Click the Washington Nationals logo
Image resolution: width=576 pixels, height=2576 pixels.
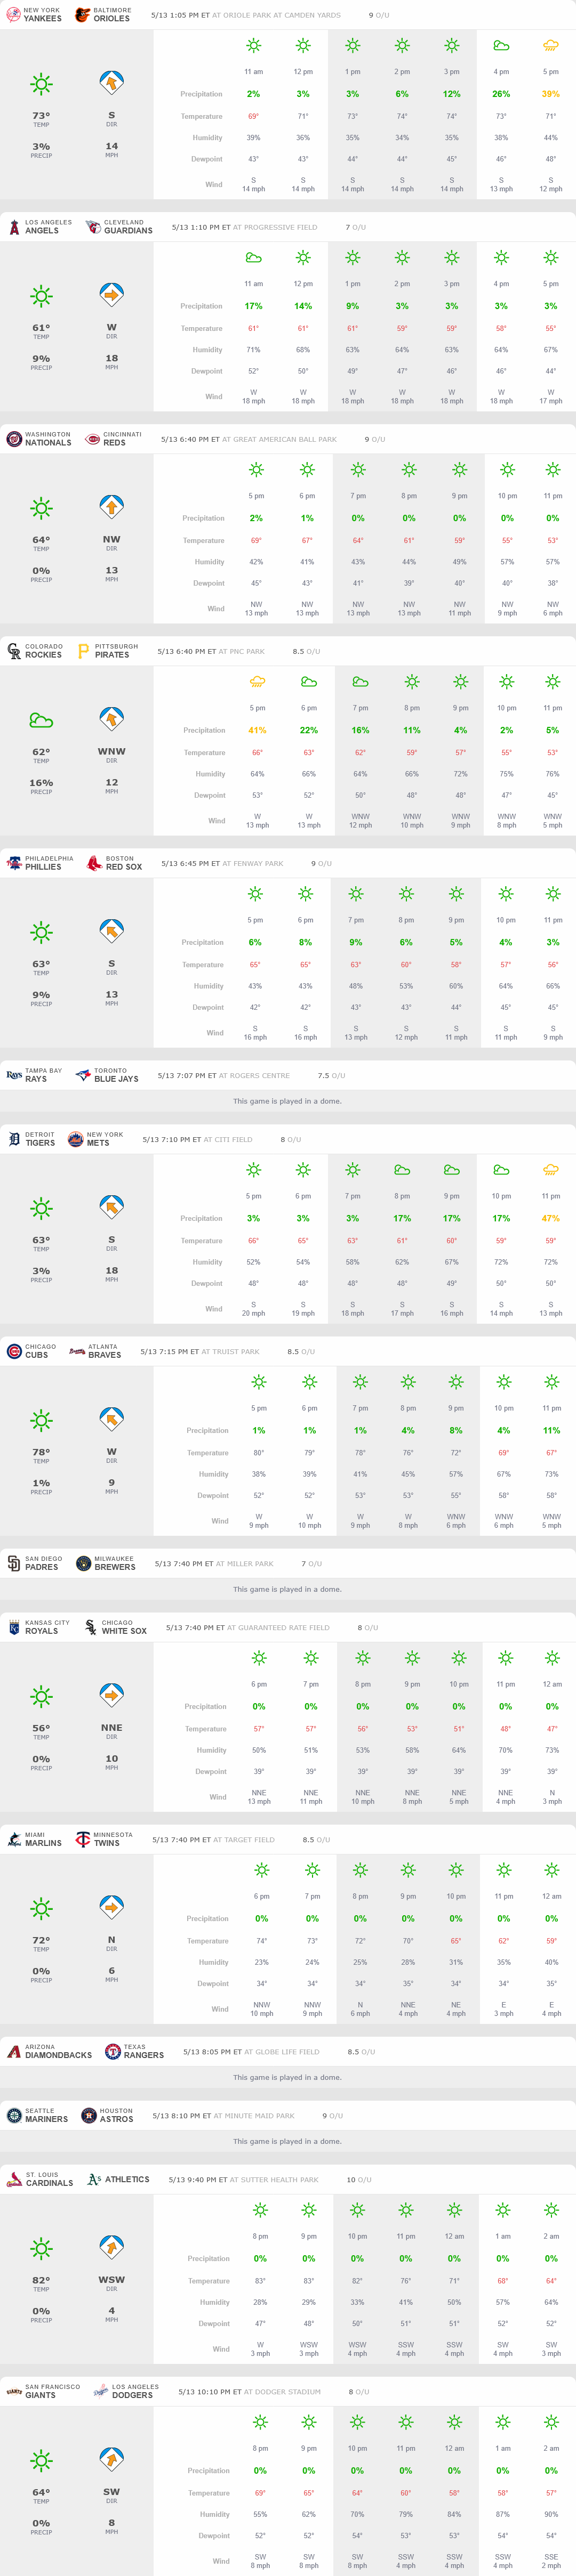14,439
